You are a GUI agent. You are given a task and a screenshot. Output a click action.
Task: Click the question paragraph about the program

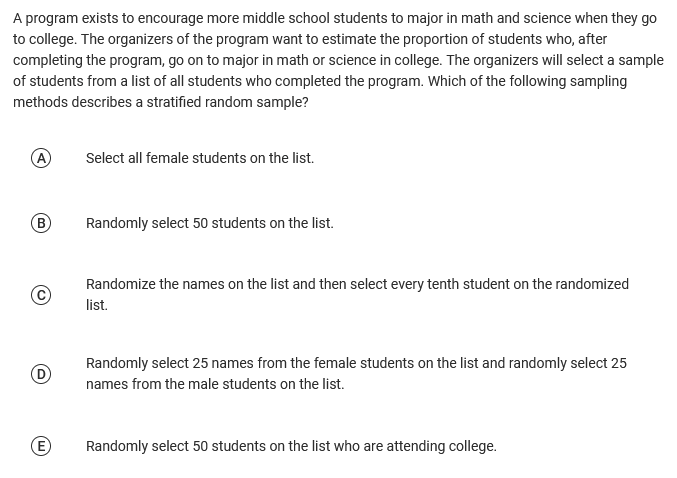click(338, 60)
